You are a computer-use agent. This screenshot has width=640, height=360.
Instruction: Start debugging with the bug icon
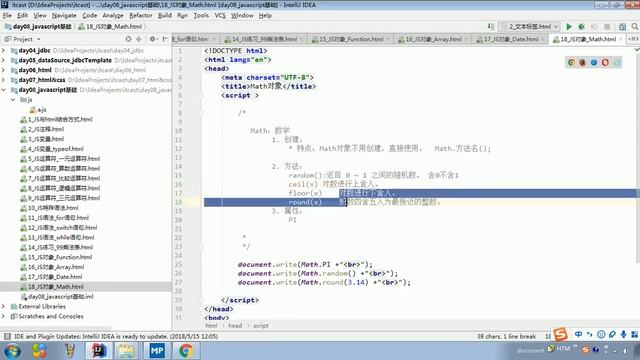(581, 27)
